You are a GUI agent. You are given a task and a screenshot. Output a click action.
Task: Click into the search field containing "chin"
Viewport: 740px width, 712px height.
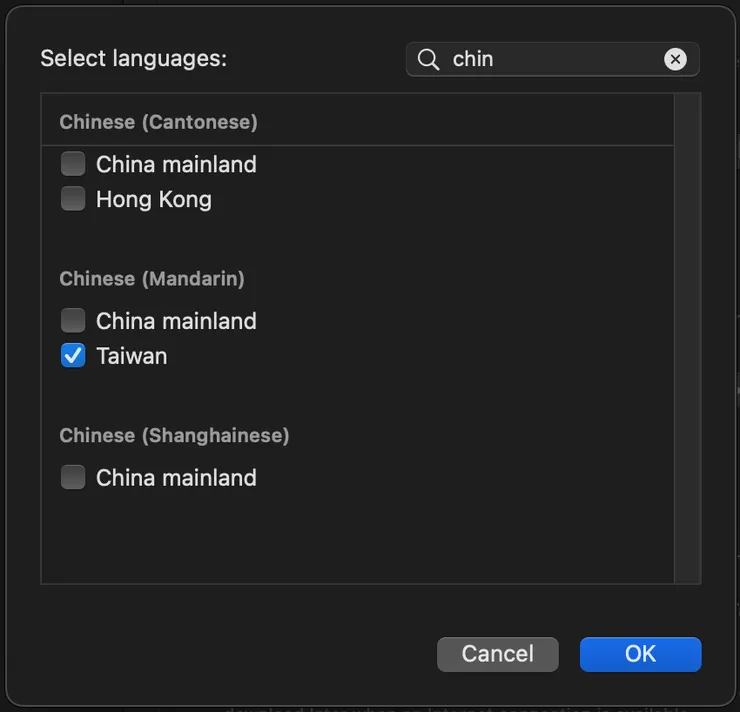(550, 59)
